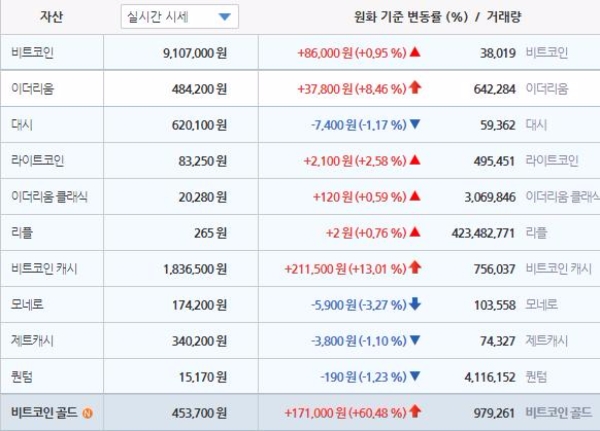
Task: Click the volume 38,019
Action: [x=498, y=53]
